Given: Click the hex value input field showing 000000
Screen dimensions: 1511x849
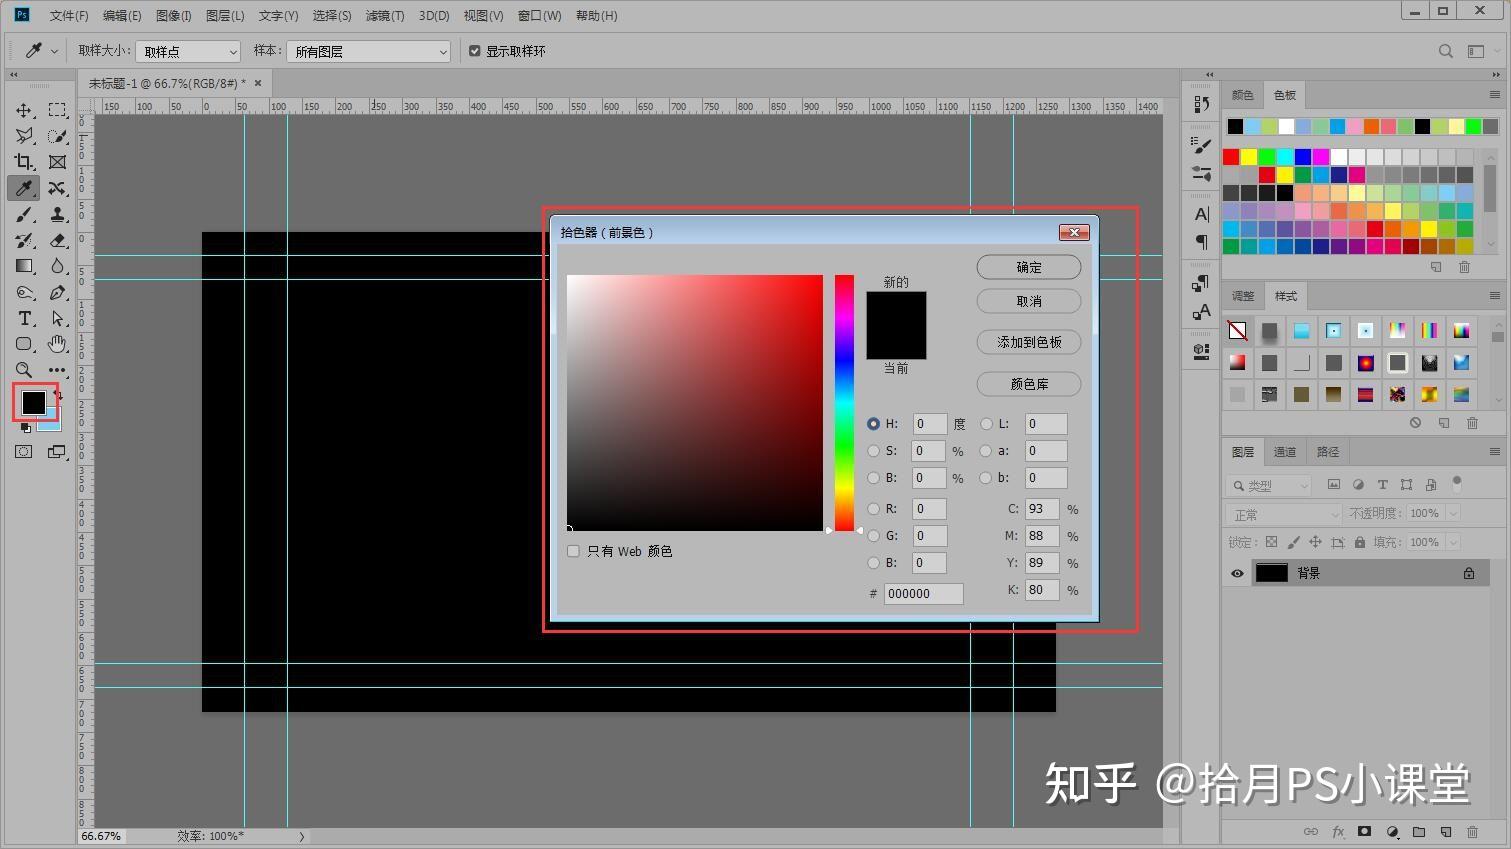Looking at the screenshot, I should click(921, 593).
